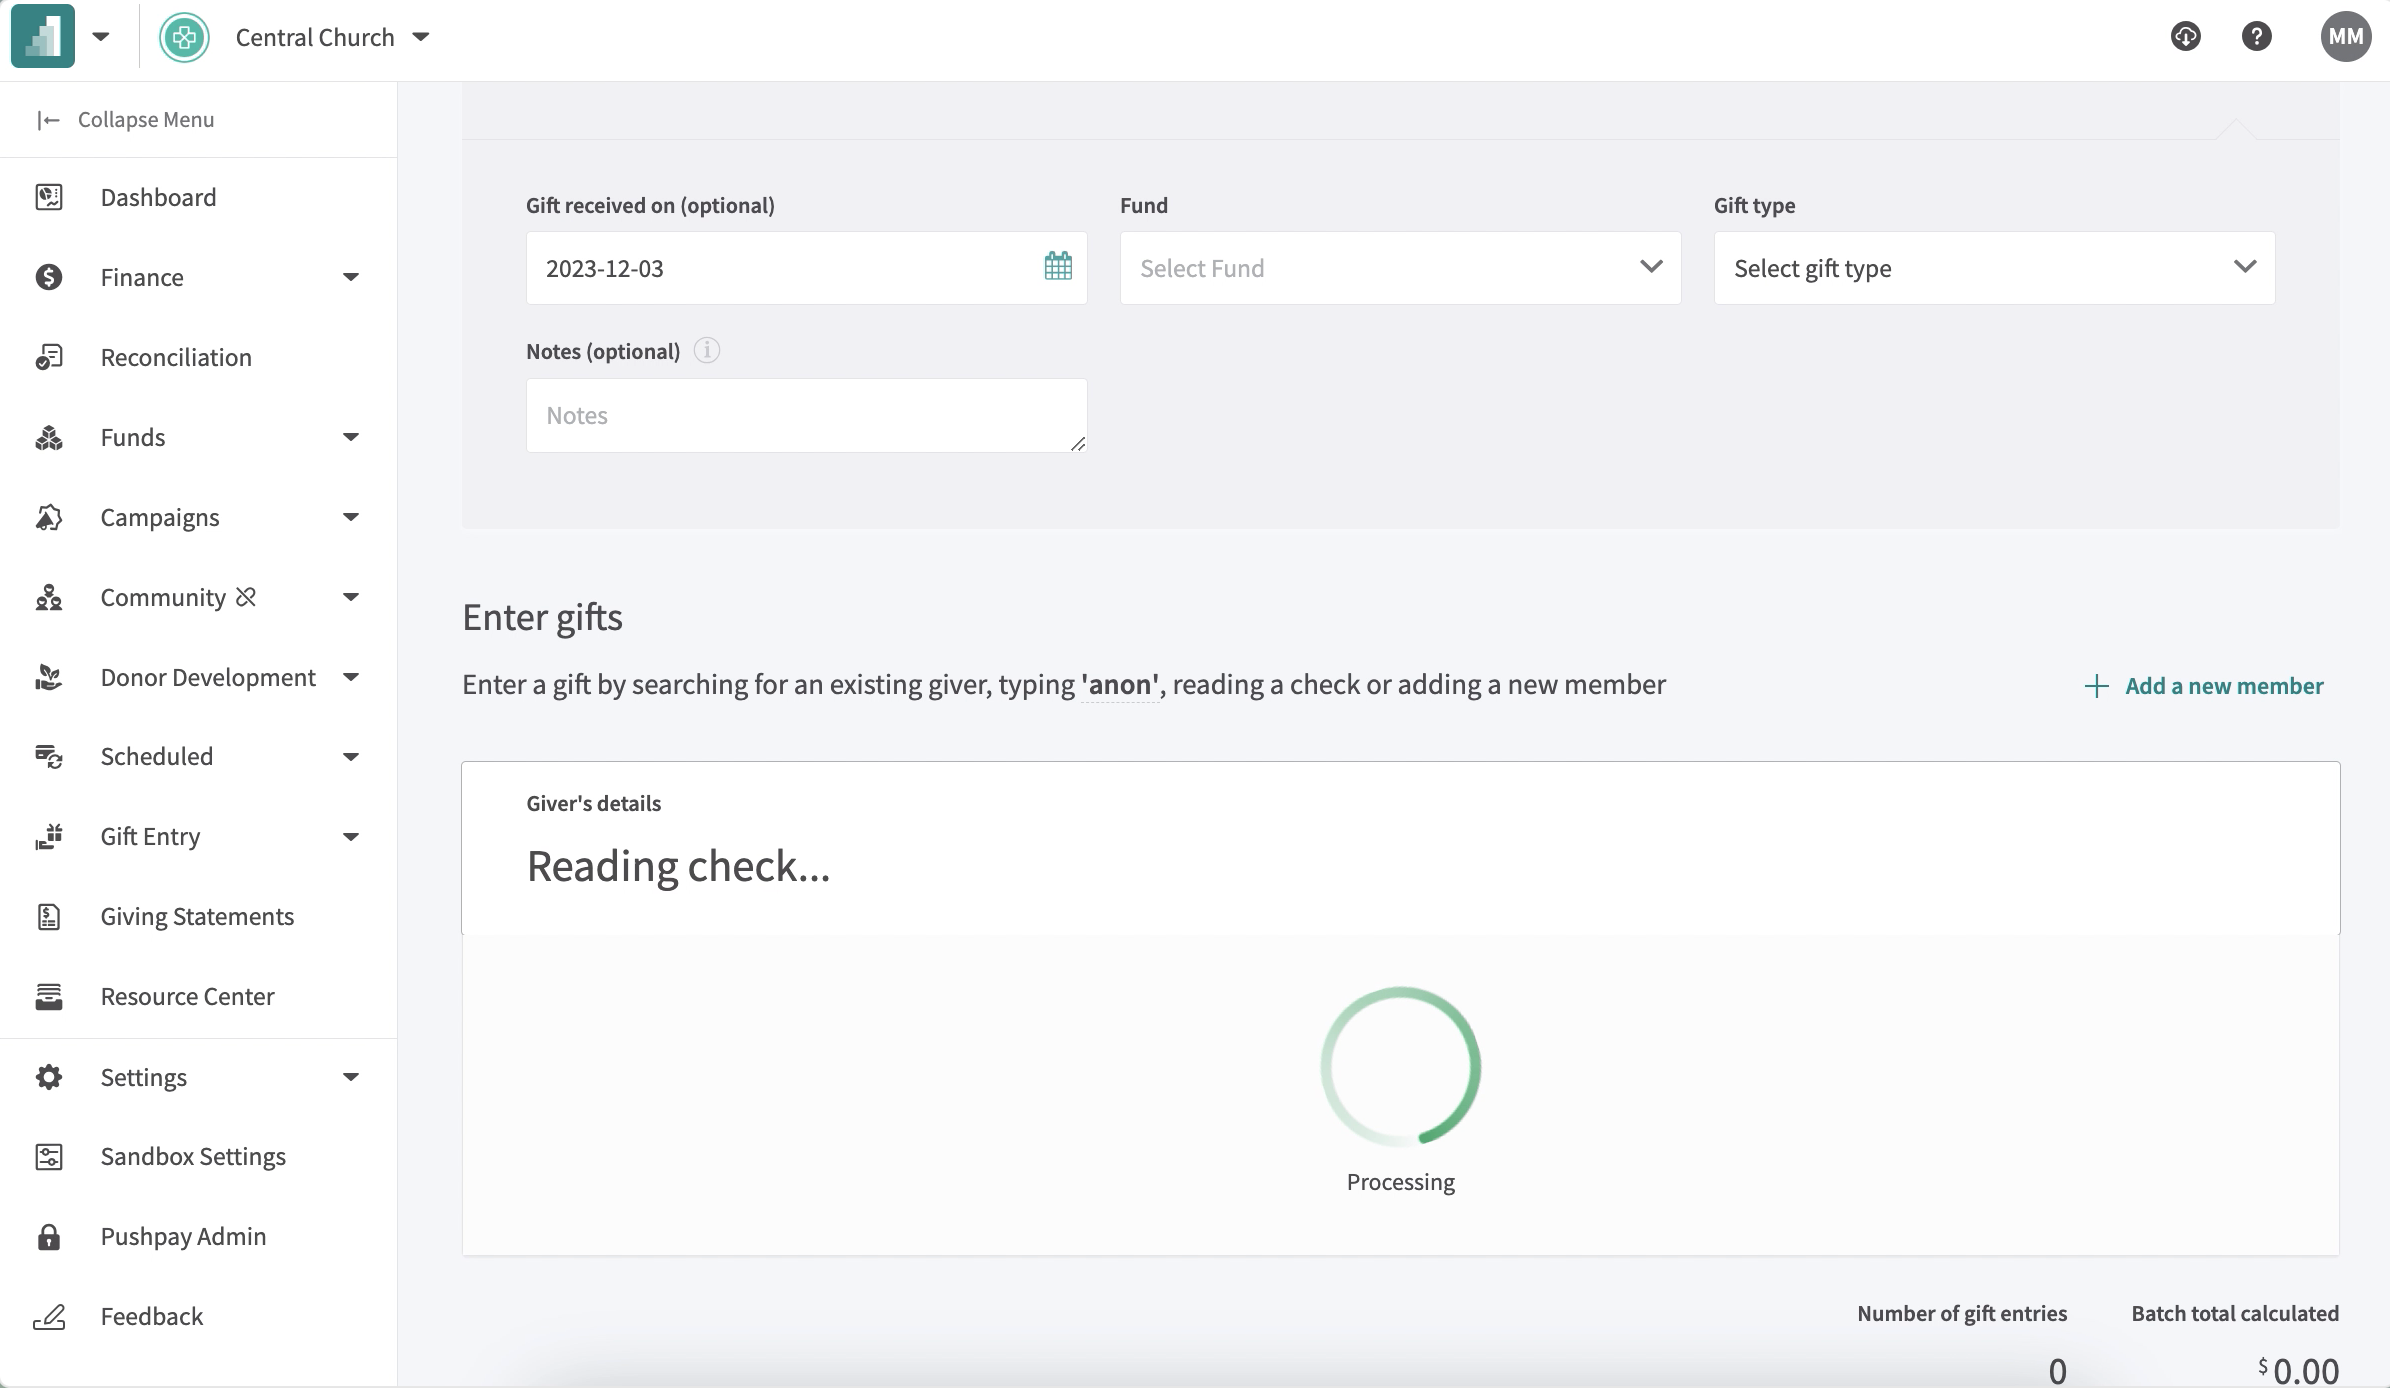The height and width of the screenshot is (1388, 2390).
Task: Click the Donor Development plant icon
Action: (49, 677)
